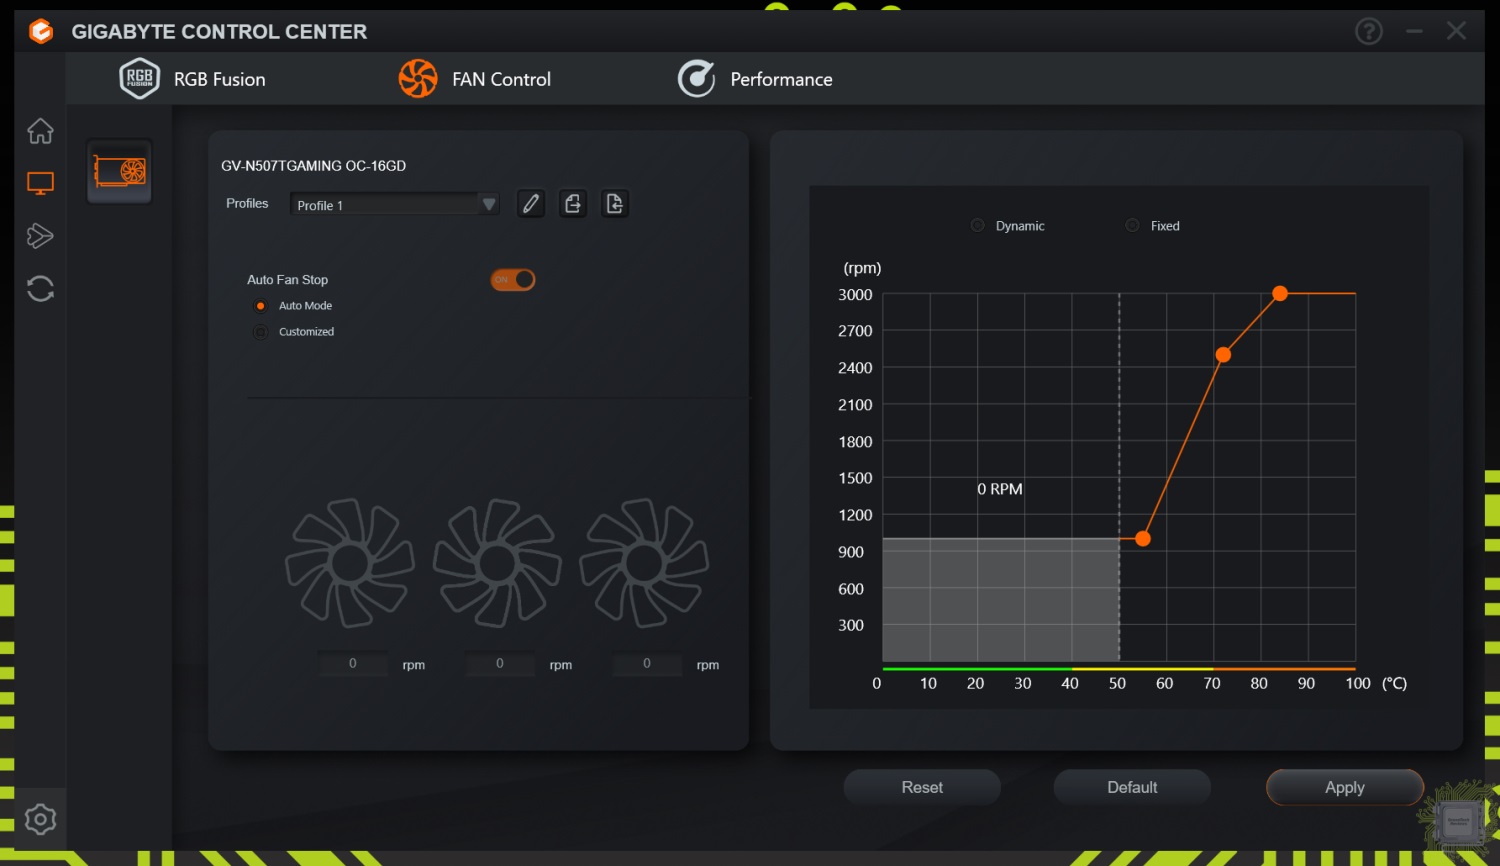Click the Gigabyte Control Center logo icon

(40, 32)
